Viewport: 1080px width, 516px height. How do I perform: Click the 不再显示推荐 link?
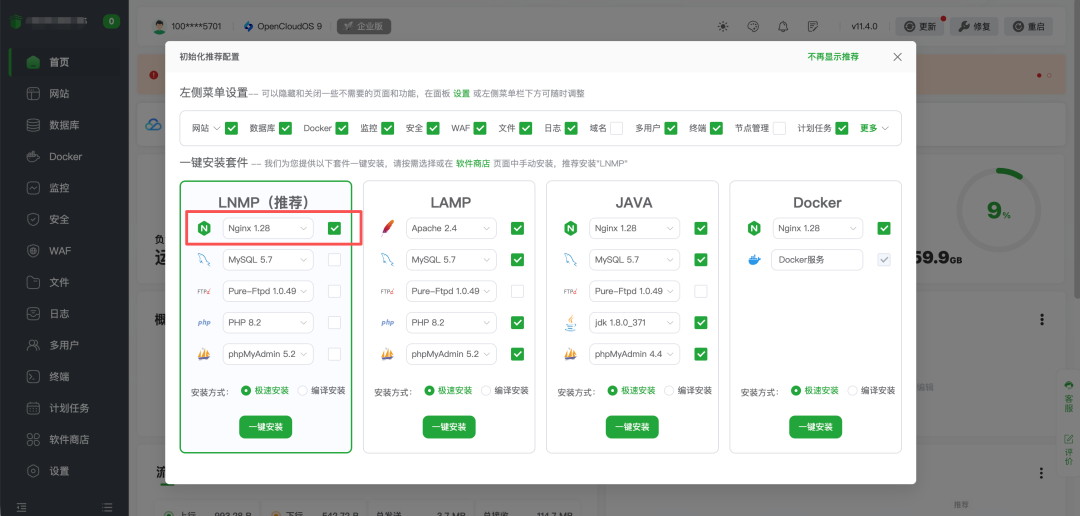pyautogui.click(x=833, y=57)
